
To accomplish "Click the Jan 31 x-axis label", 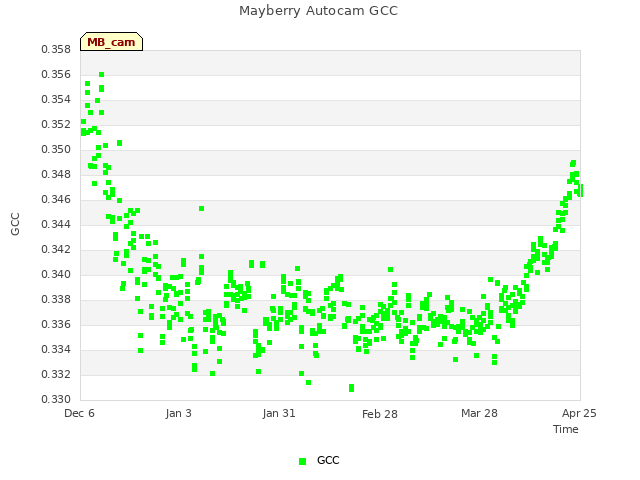I will 279,413.
